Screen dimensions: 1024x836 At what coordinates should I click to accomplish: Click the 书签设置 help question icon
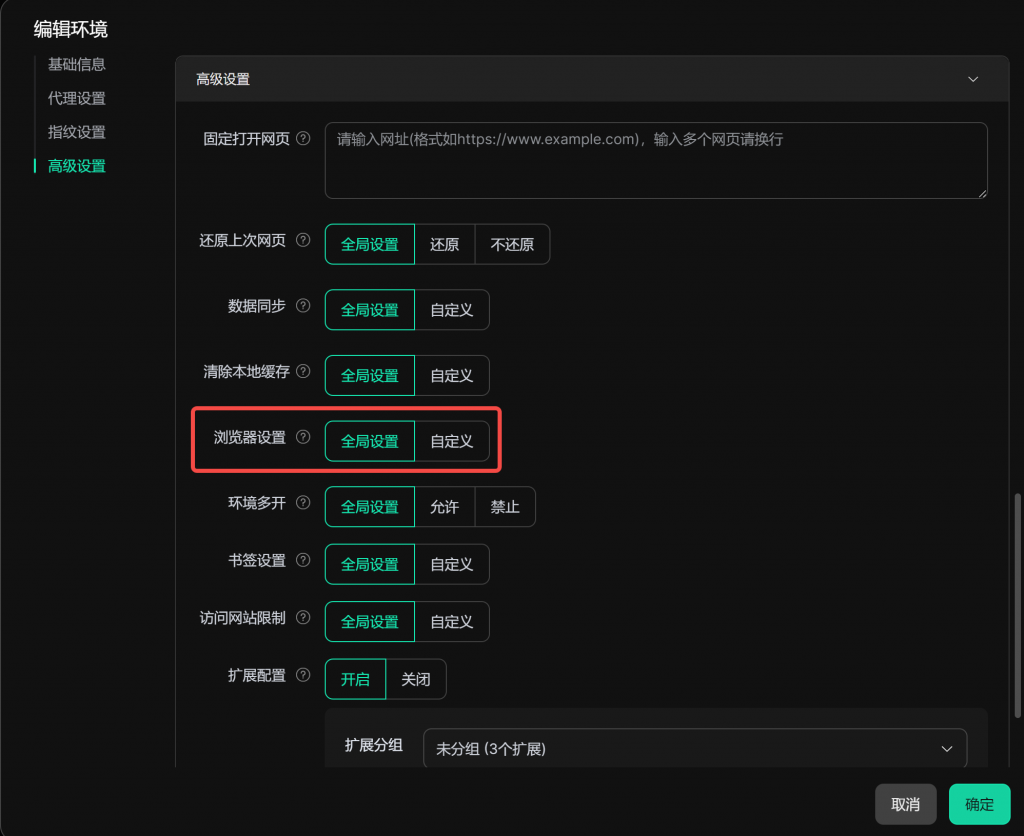point(304,561)
